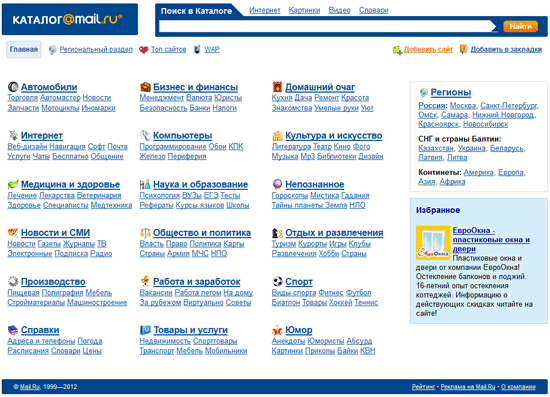Click the tire icon beside Автомобили
Screen dimensions: 550x397
point(13,87)
